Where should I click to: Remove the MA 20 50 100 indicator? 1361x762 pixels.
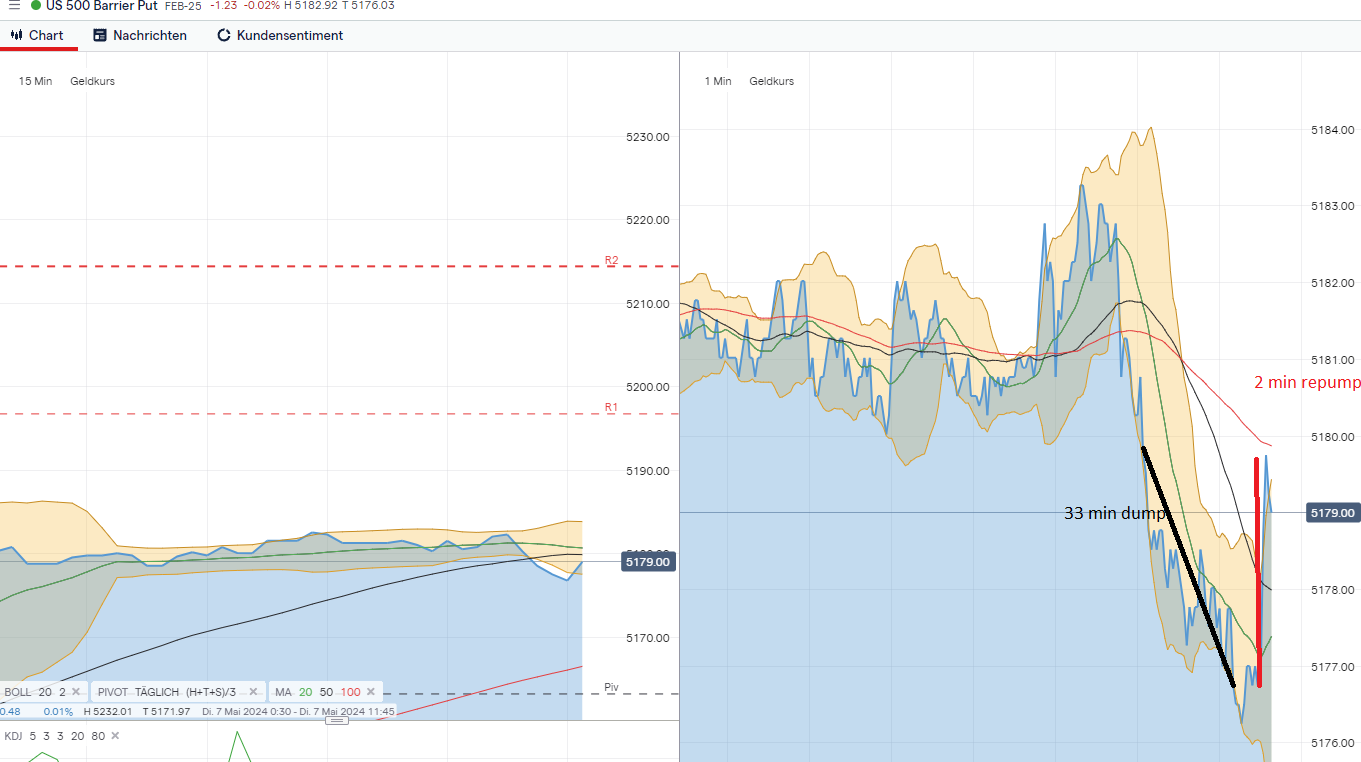tap(371, 692)
